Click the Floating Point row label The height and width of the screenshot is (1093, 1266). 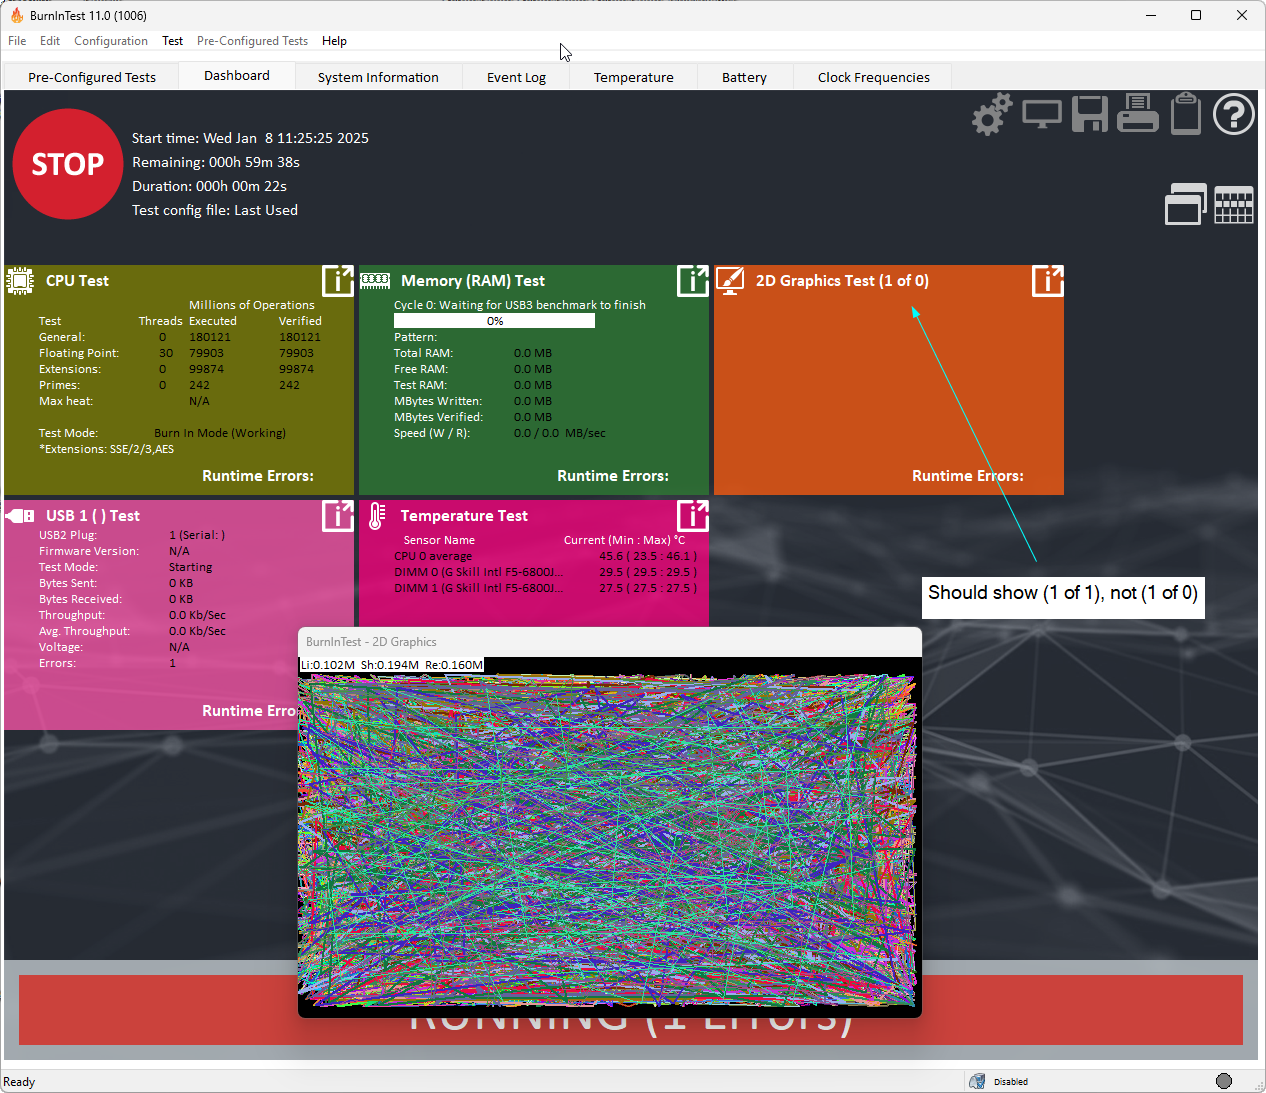click(79, 353)
